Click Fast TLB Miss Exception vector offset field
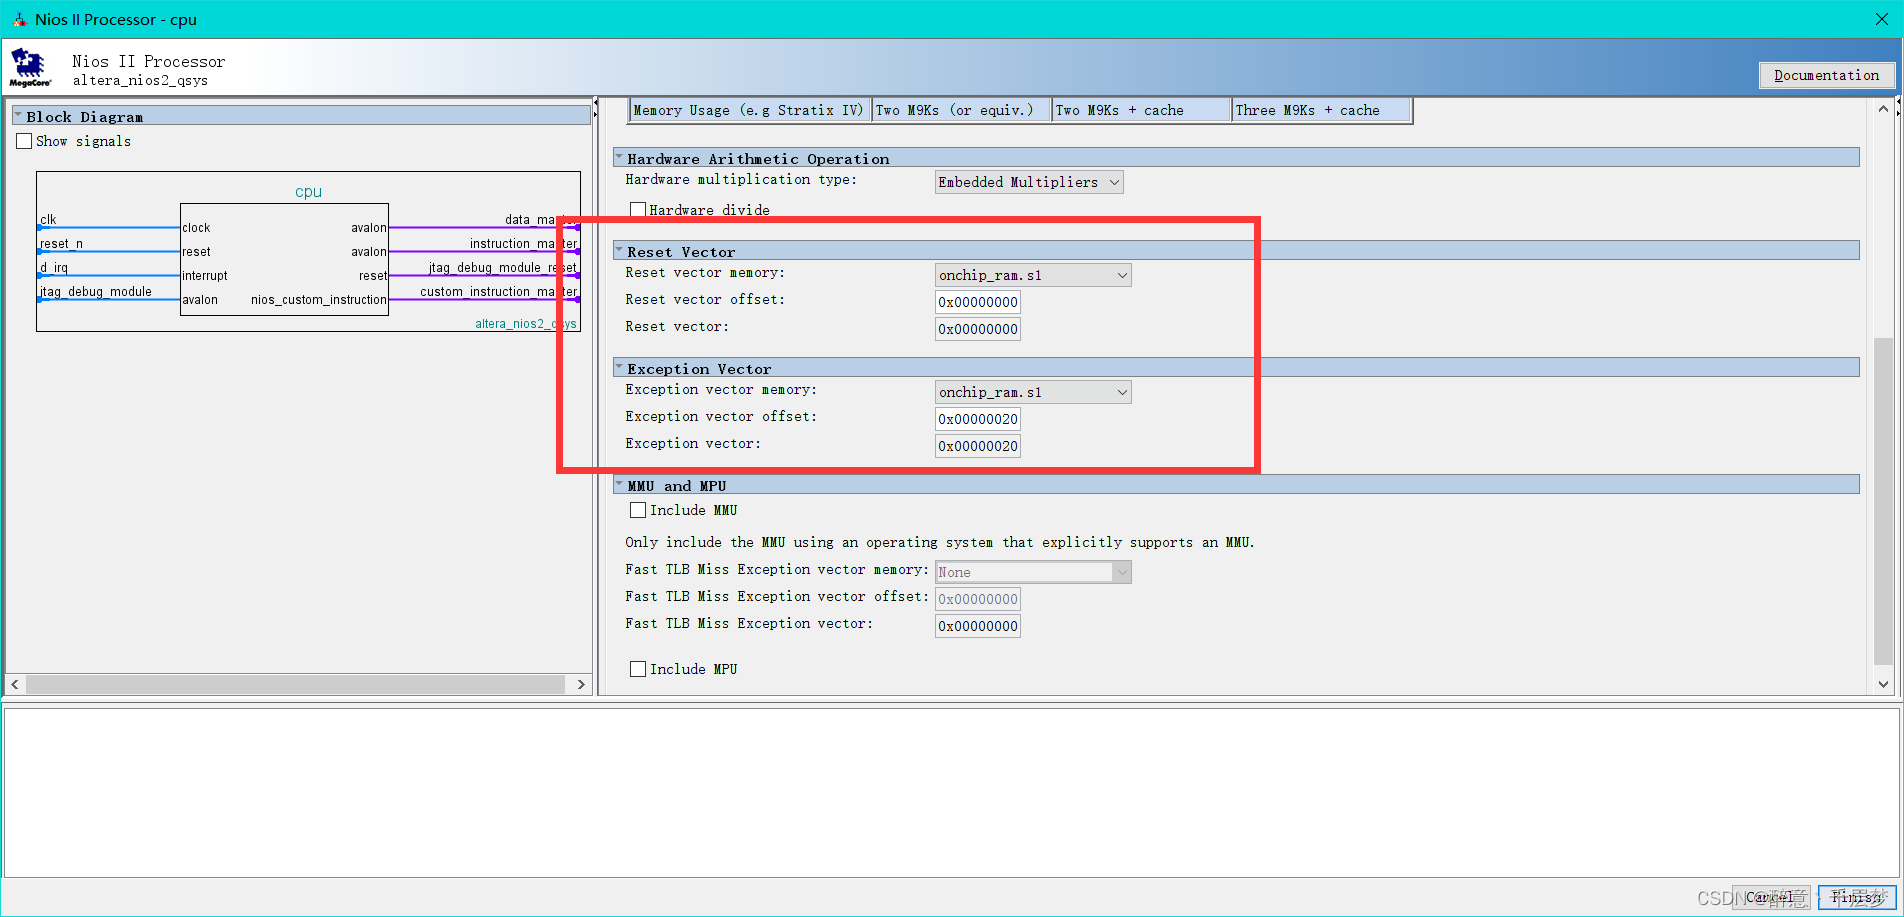The image size is (1904, 917). coord(978,599)
